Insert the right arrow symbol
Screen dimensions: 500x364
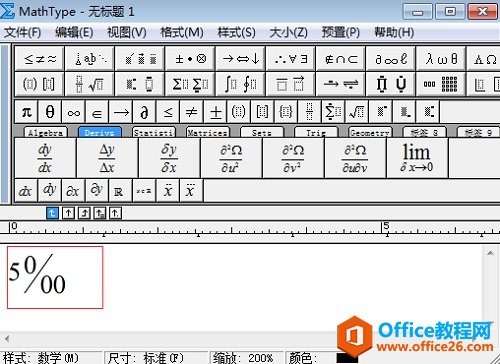[121, 112]
